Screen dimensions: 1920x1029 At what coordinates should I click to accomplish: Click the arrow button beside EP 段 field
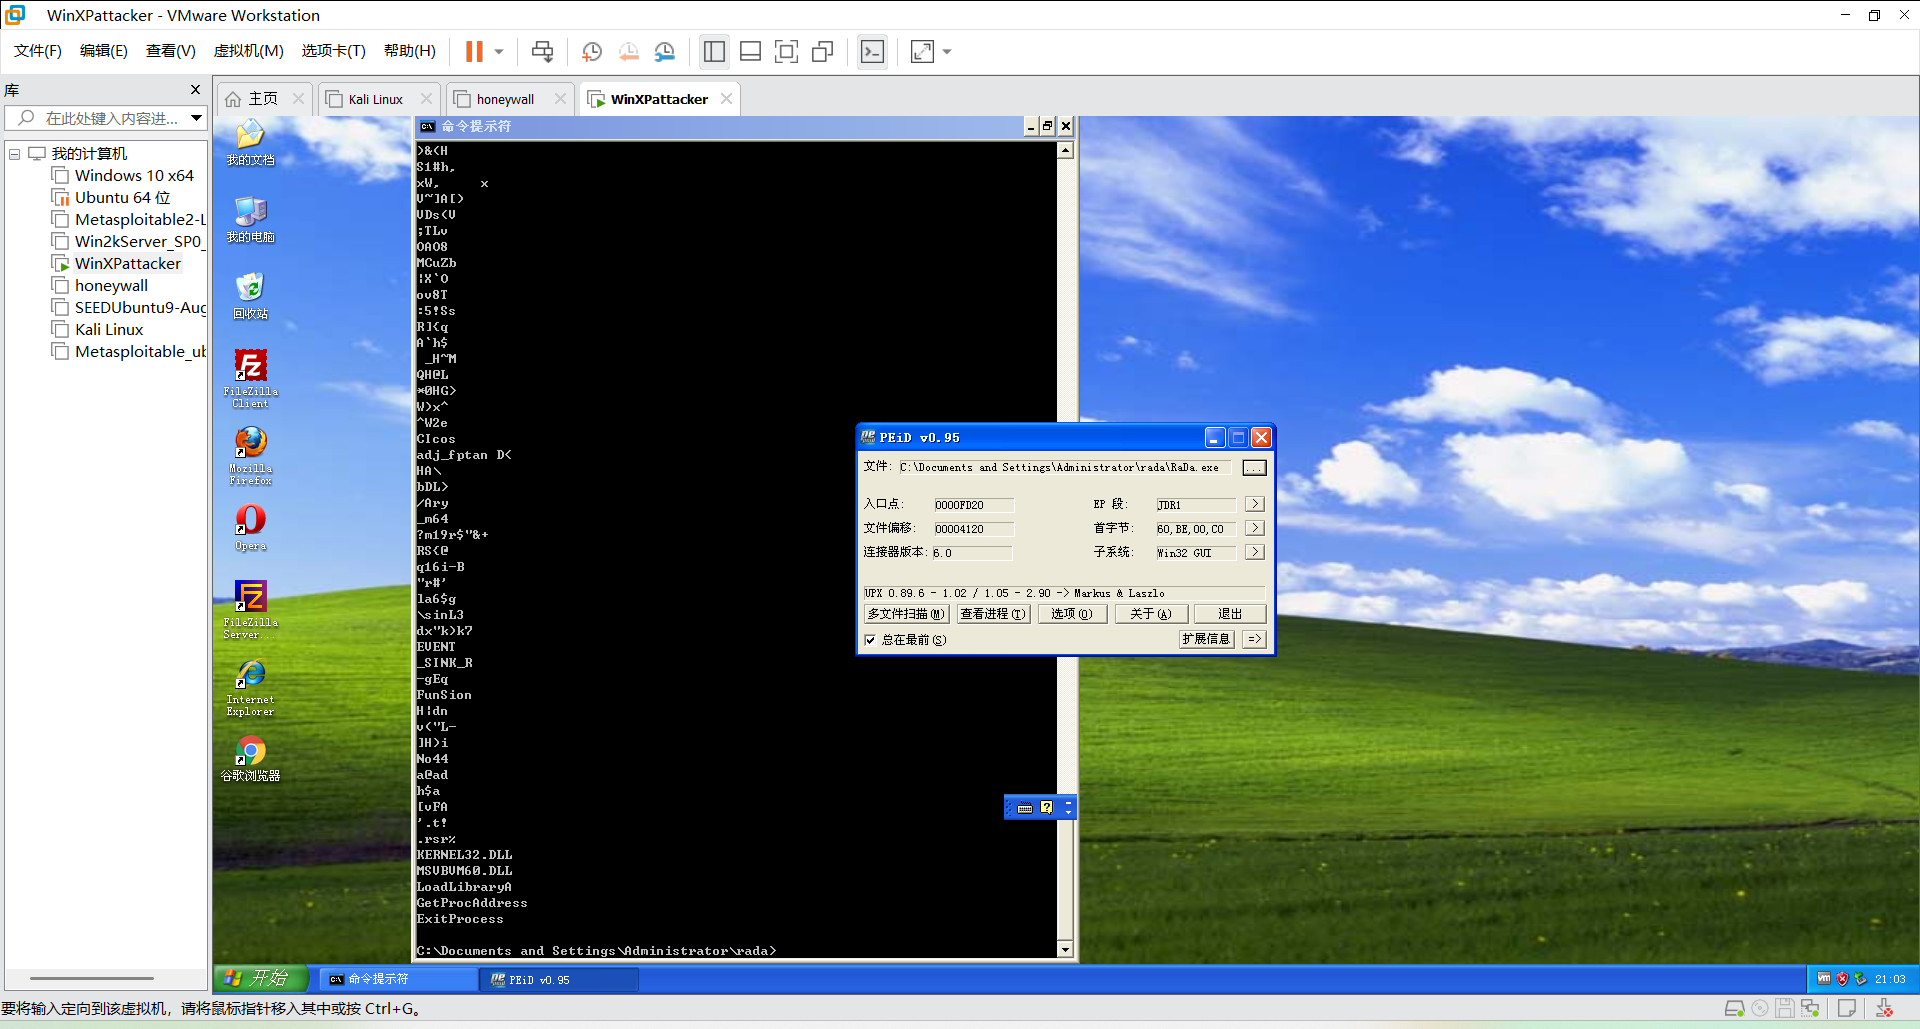point(1255,504)
